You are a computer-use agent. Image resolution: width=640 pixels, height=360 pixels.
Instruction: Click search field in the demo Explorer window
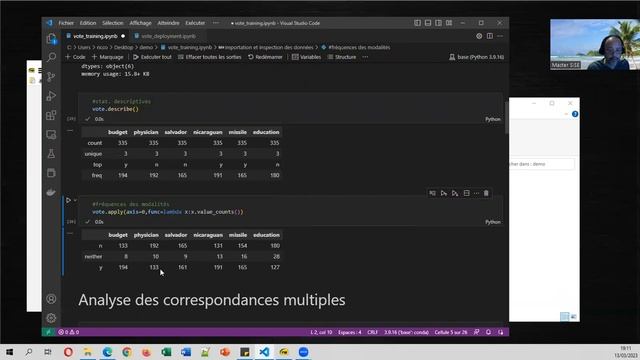542,164
